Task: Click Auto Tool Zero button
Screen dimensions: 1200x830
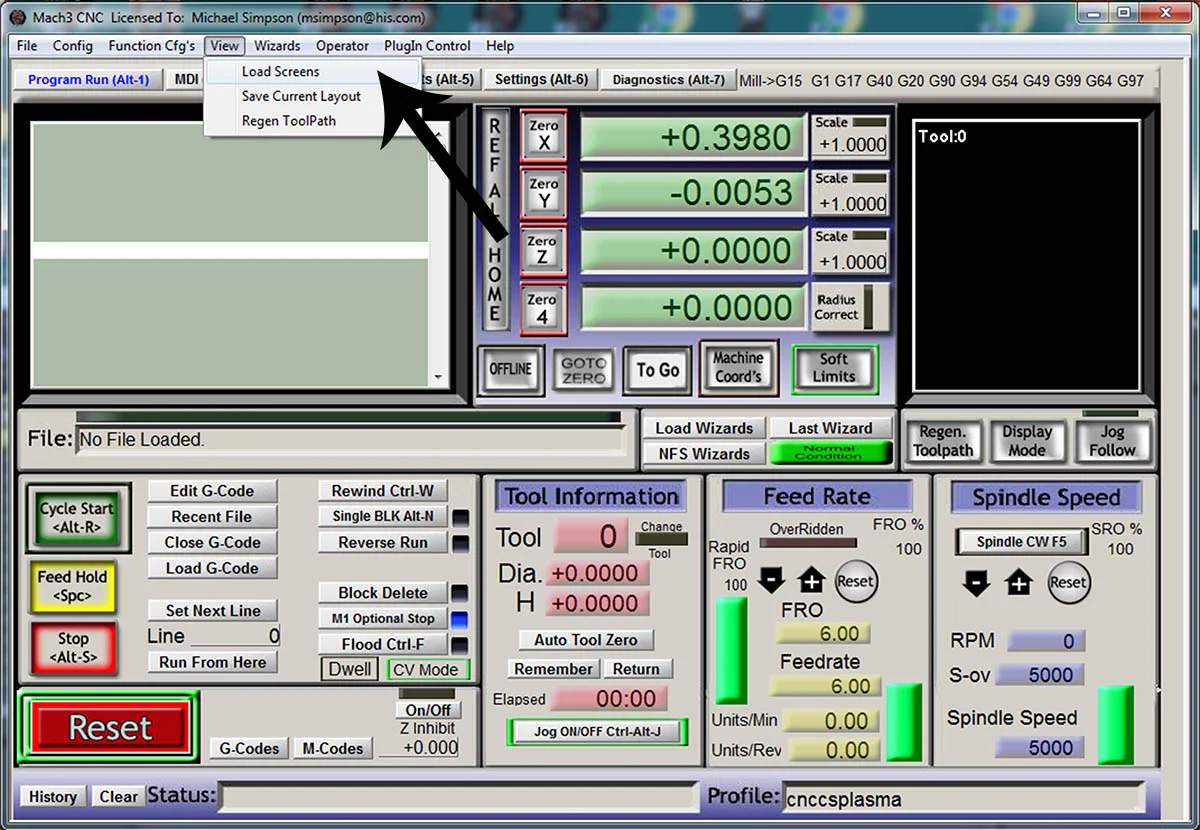Action: [x=586, y=640]
